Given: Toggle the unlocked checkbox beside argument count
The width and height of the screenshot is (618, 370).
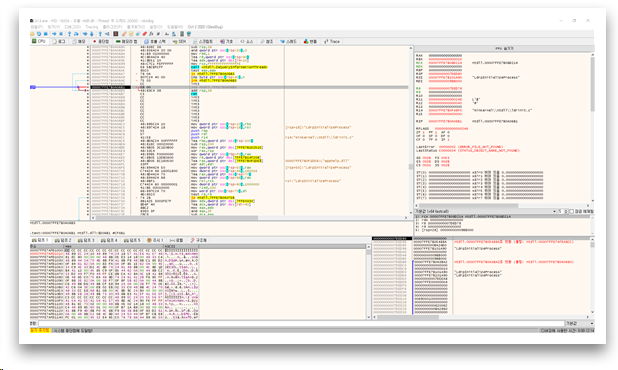Looking at the screenshot, I should 571,212.
